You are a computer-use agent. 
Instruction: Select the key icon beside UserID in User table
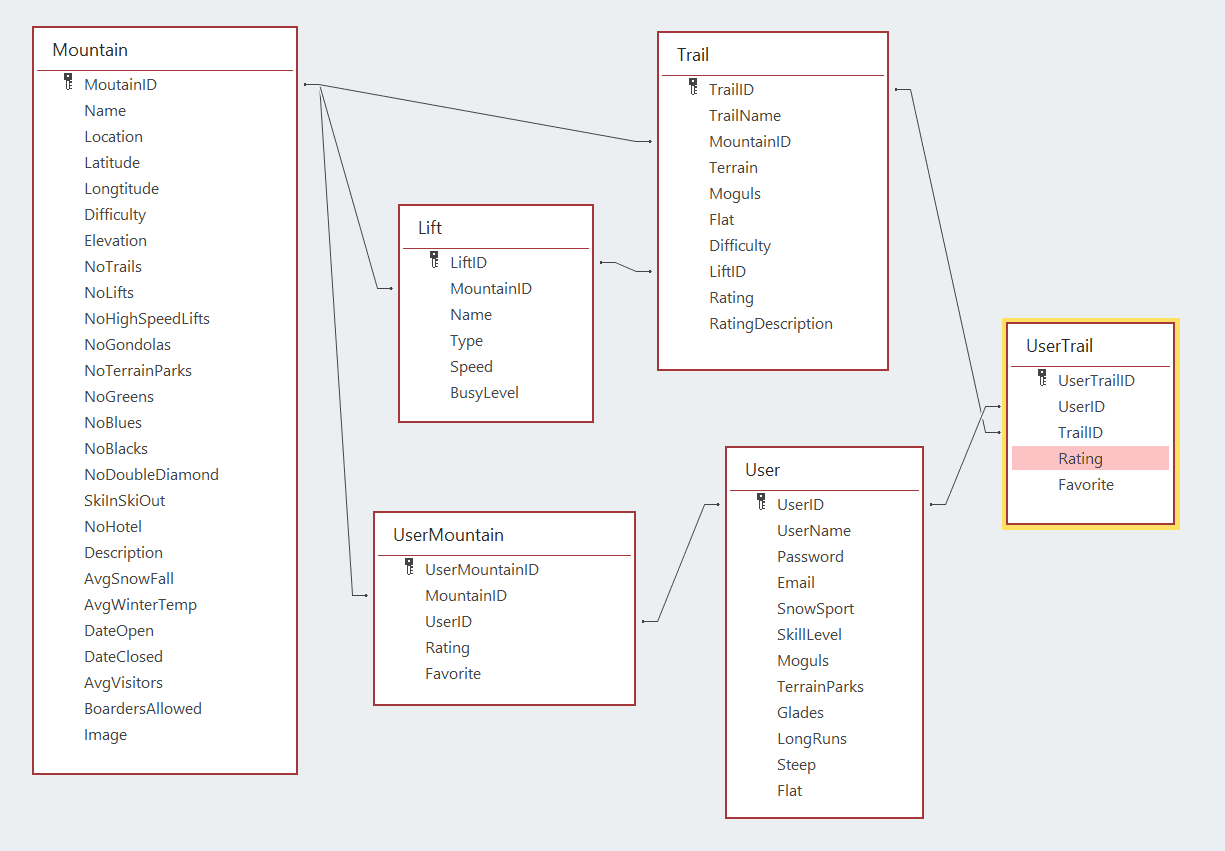(x=761, y=503)
